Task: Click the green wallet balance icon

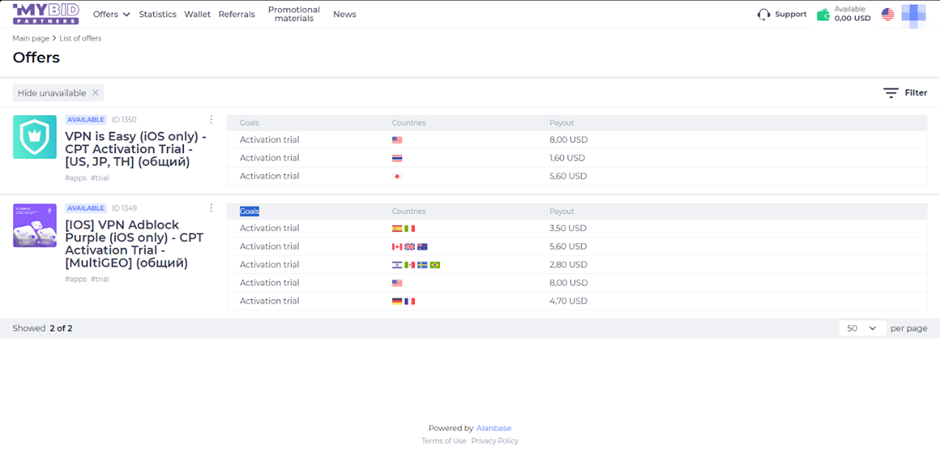Action: (x=823, y=14)
